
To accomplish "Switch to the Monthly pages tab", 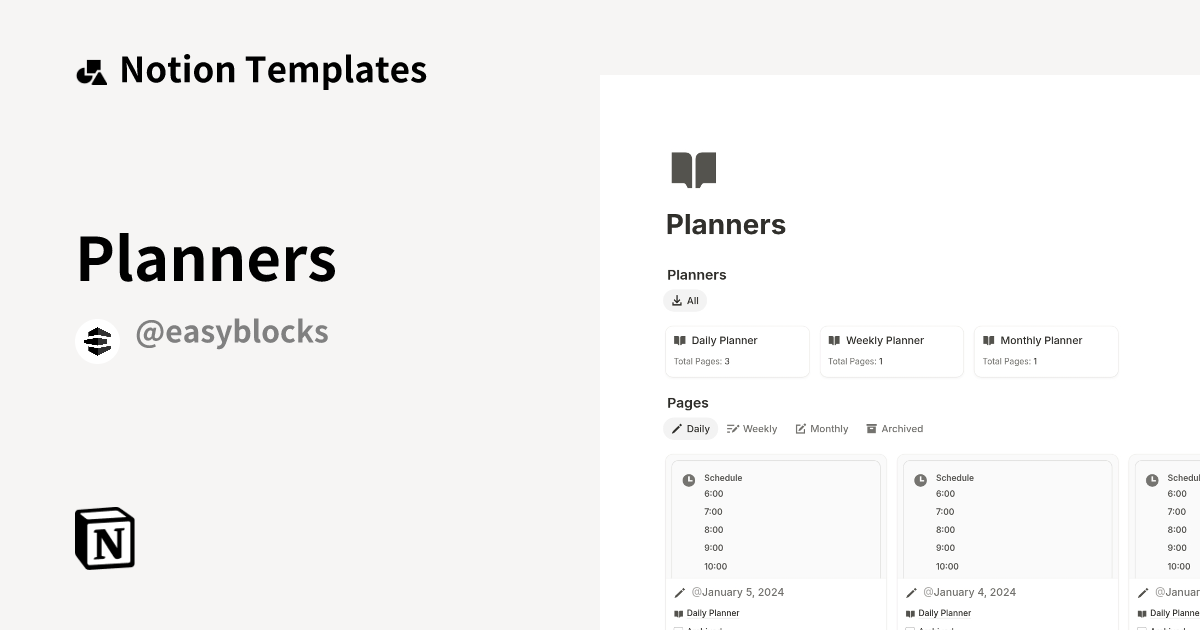I will coord(822,428).
